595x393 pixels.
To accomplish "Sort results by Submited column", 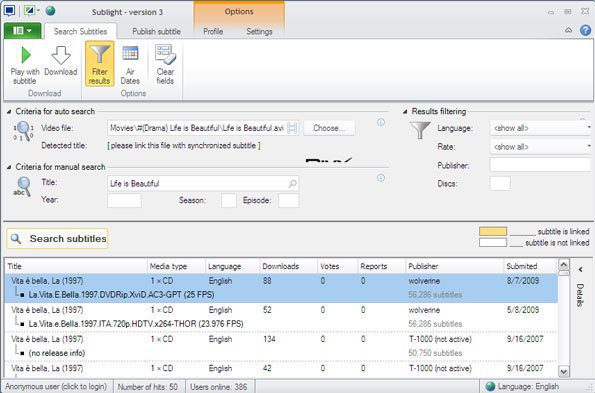I will point(530,266).
